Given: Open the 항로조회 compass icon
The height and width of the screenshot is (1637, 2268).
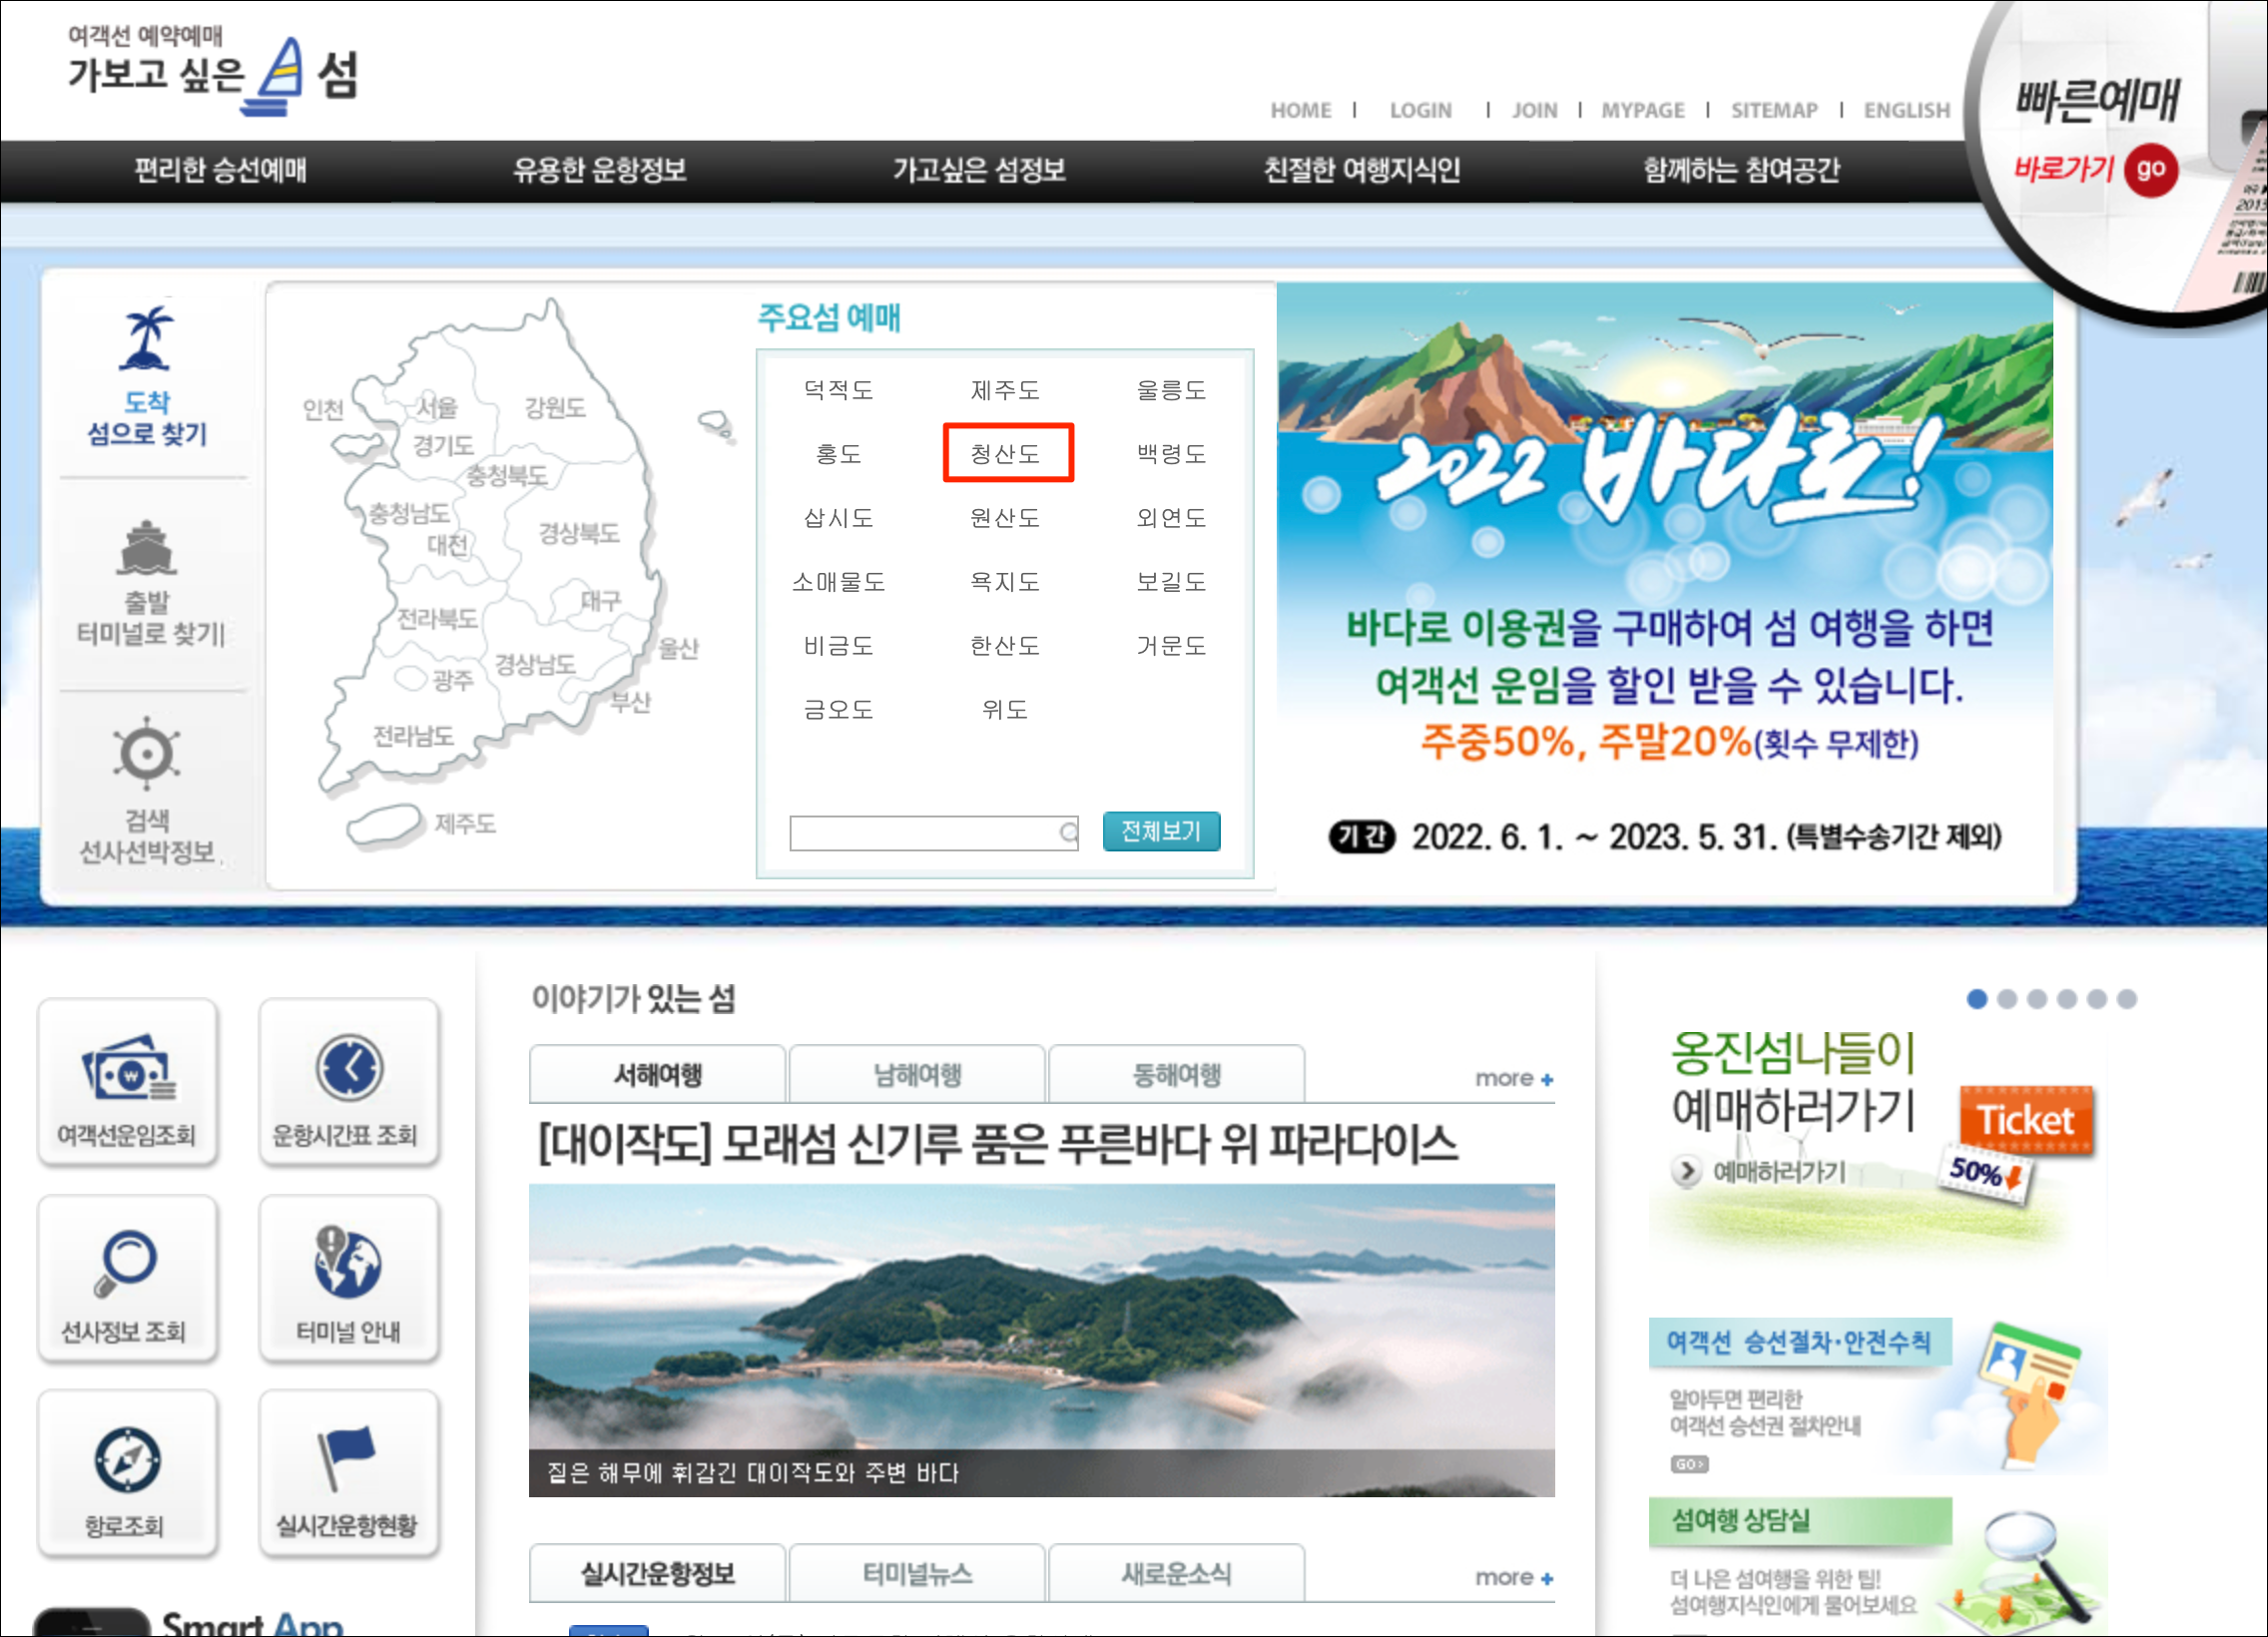Looking at the screenshot, I should 127,1460.
